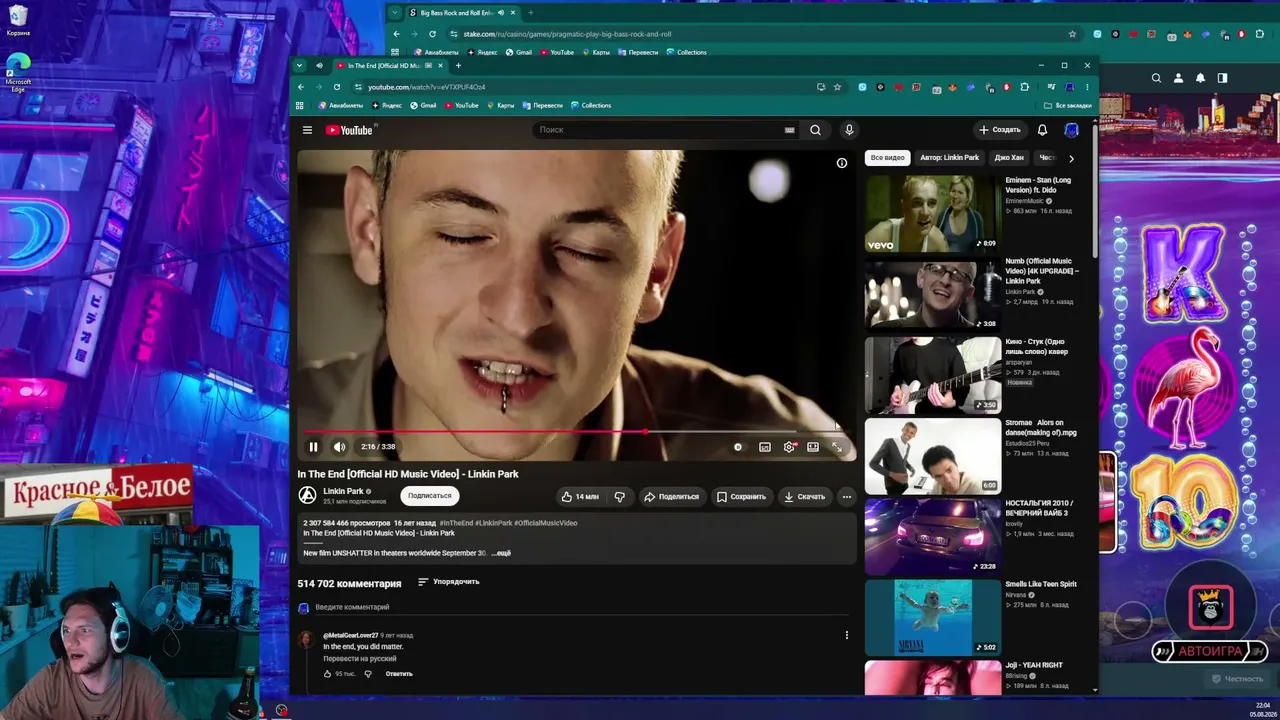
Task: Open YouTube account avatar menu
Action: [1071, 130]
